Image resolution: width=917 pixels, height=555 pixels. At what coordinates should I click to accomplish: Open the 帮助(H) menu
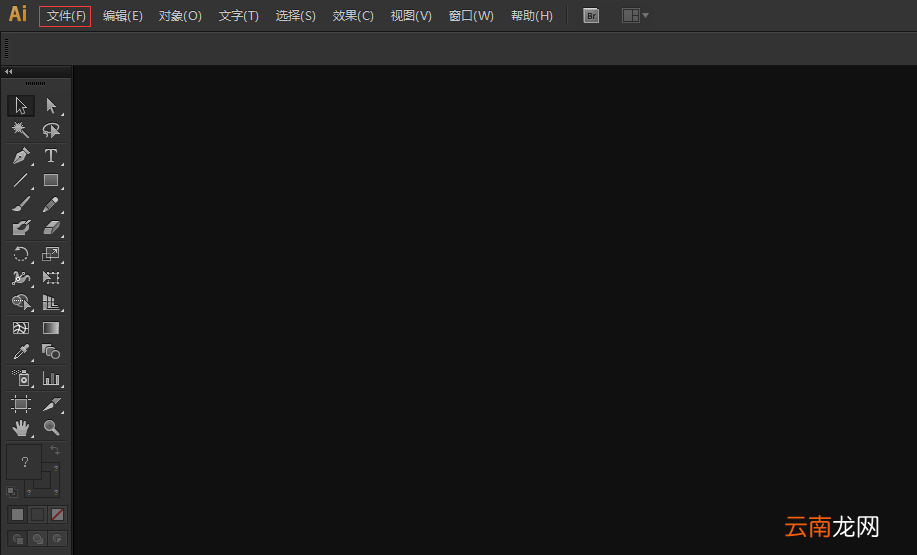coord(532,16)
